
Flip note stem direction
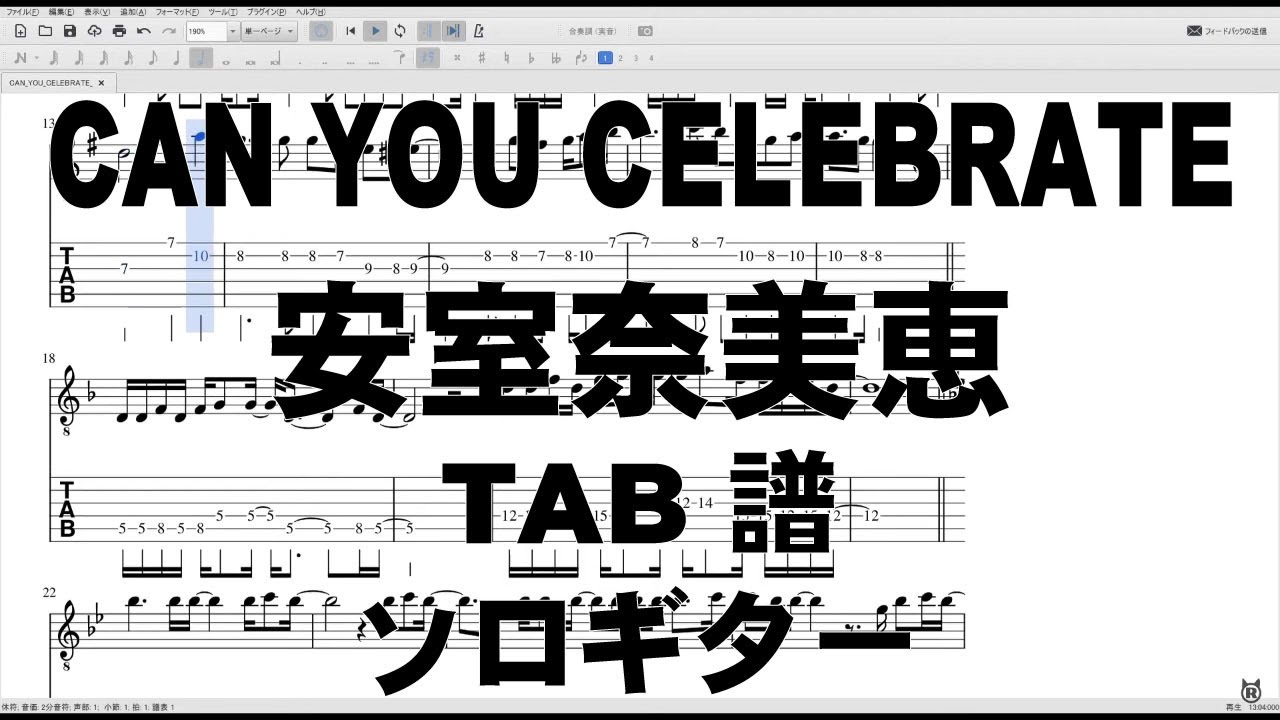point(581,58)
